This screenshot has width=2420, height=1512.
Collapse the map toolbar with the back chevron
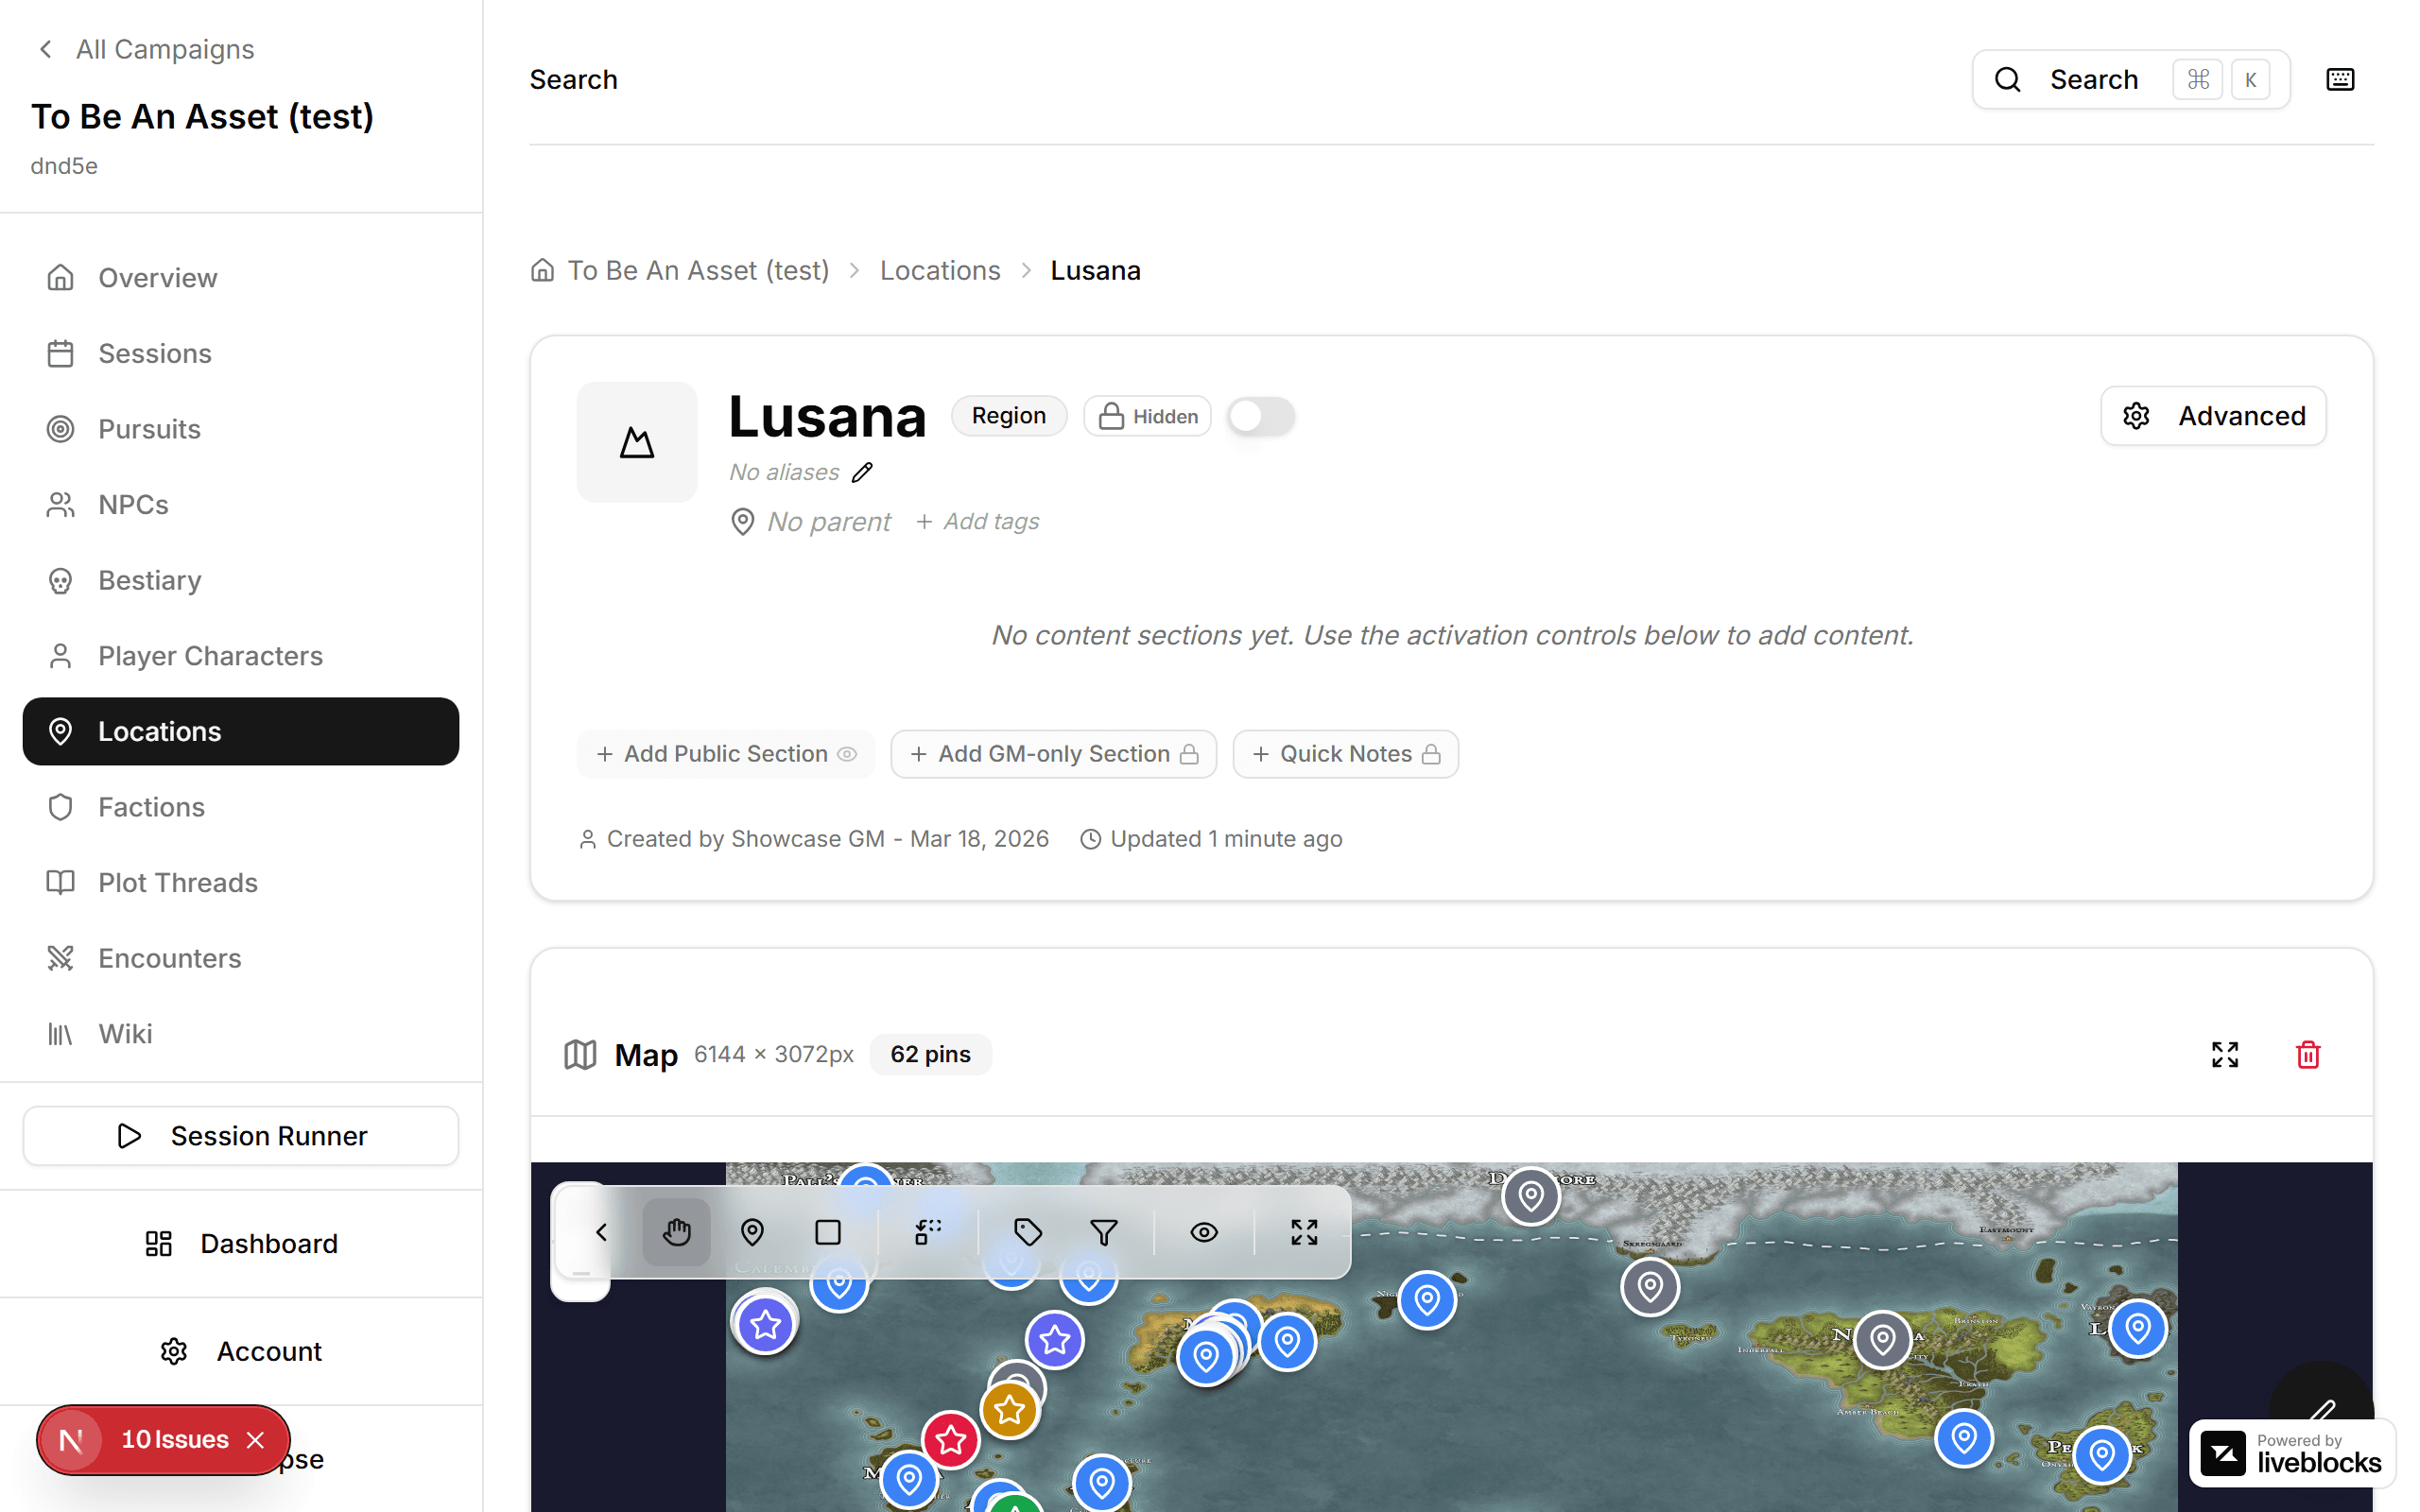click(x=600, y=1232)
